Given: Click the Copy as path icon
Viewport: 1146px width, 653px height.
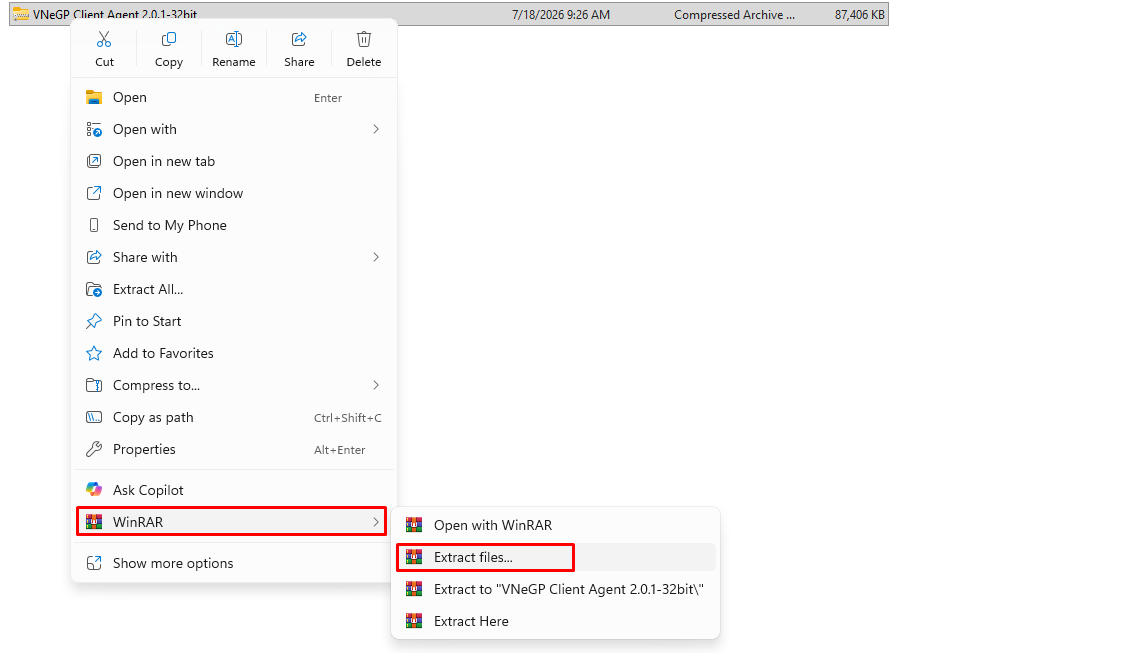Looking at the screenshot, I should tap(94, 418).
